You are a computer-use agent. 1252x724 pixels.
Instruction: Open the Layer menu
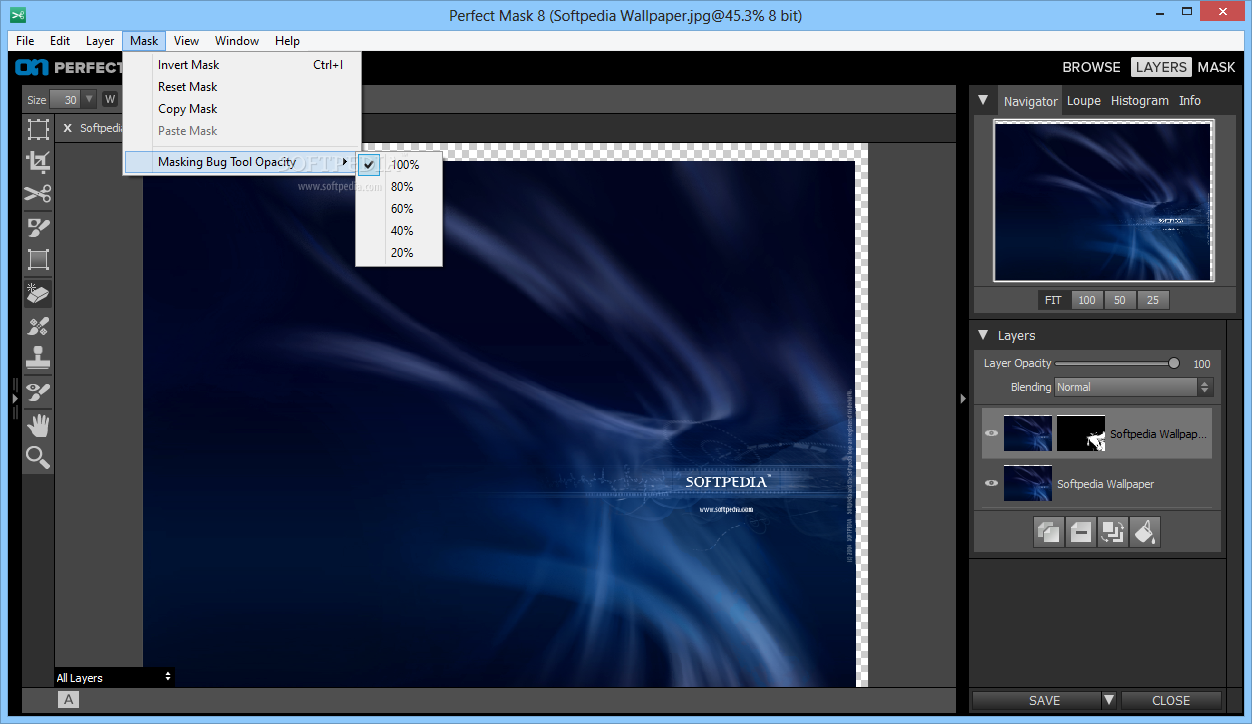pyautogui.click(x=100, y=41)
